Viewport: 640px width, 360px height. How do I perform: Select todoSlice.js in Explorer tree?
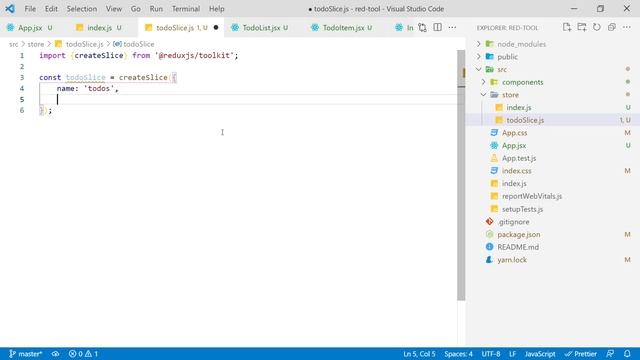click(525, 120)
